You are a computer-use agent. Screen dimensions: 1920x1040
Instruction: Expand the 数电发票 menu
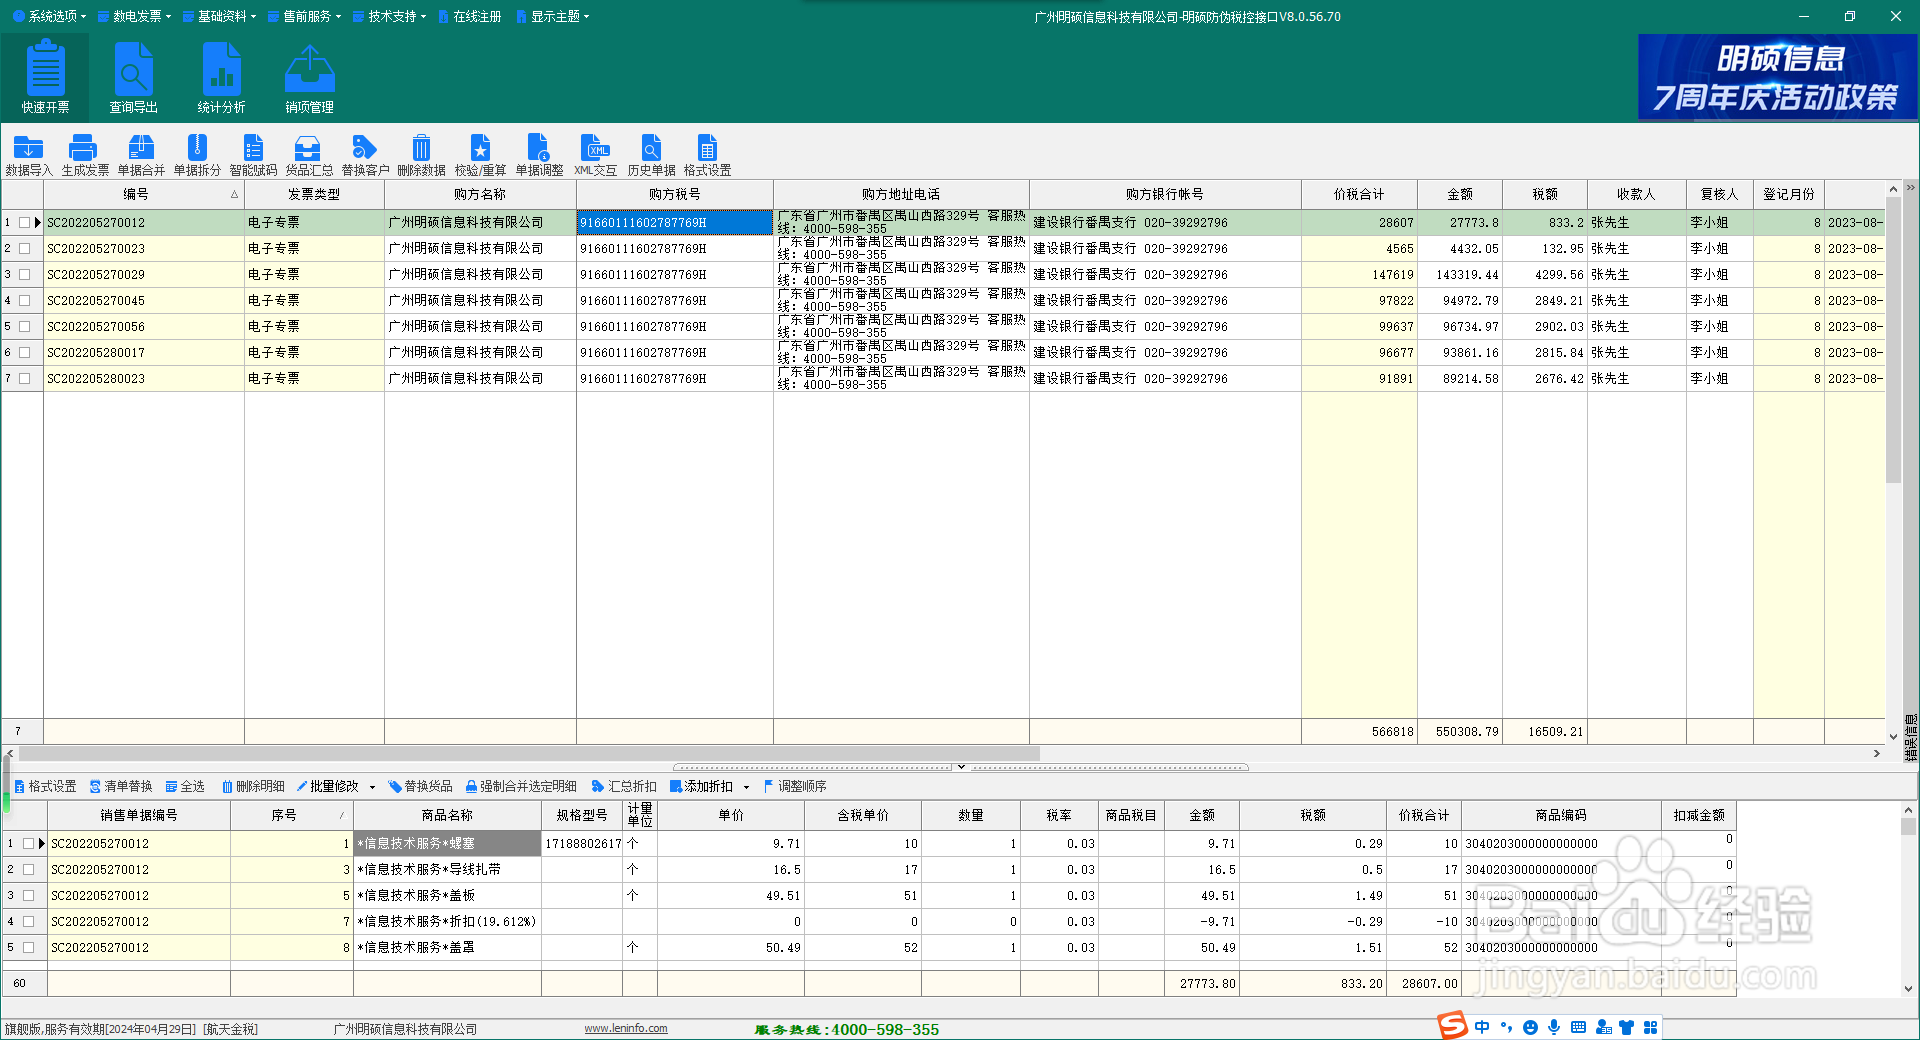coord(134,16)
